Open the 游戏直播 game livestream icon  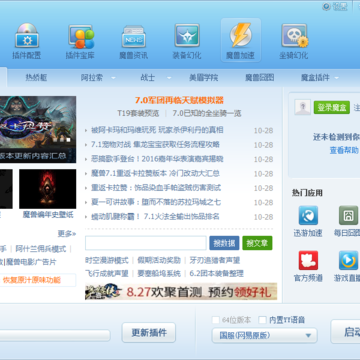pos(349,260)
